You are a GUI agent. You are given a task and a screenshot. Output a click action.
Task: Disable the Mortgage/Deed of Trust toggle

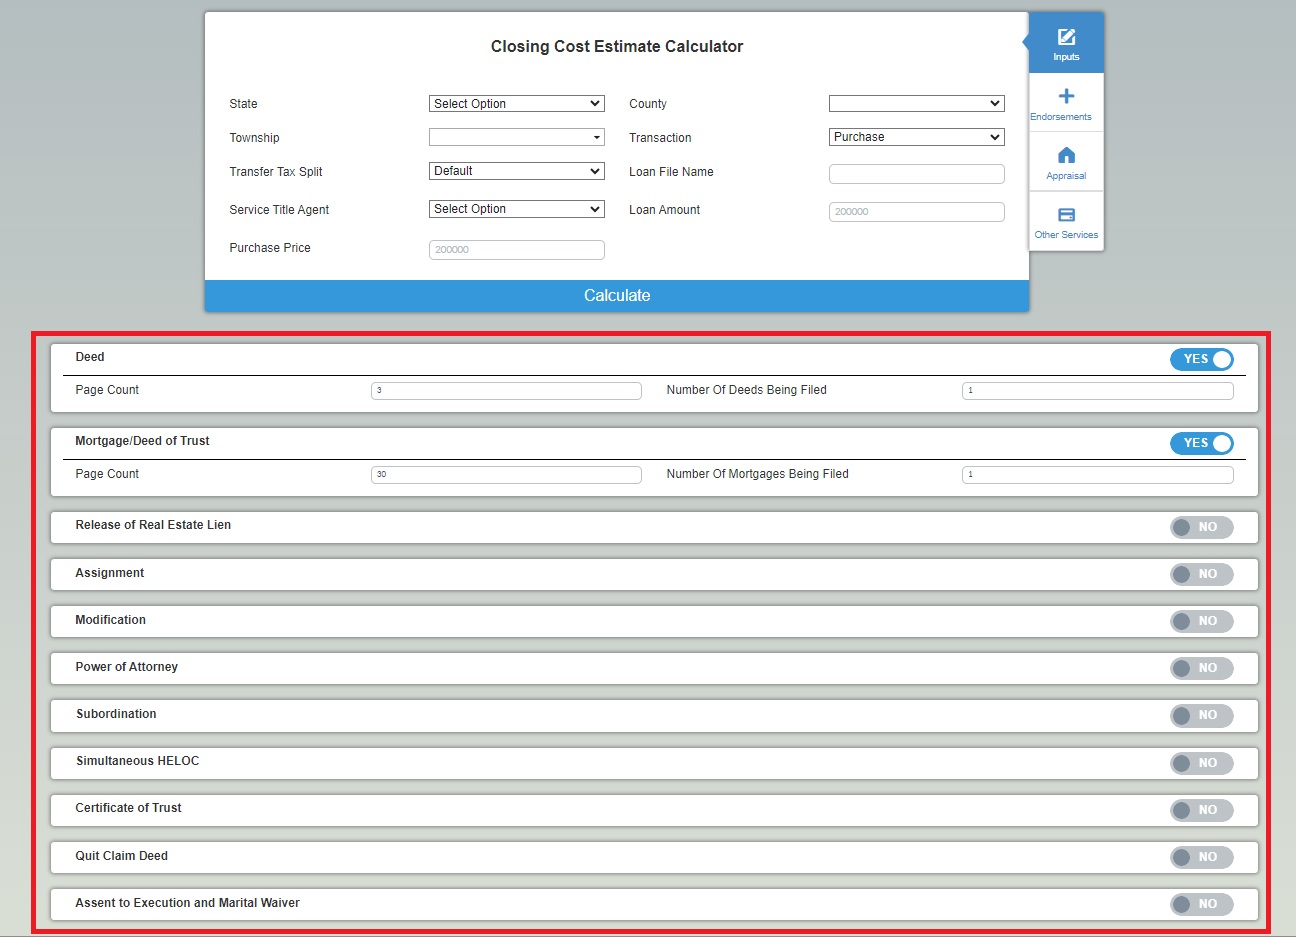pyautogui.click(x=1201, y=443)
